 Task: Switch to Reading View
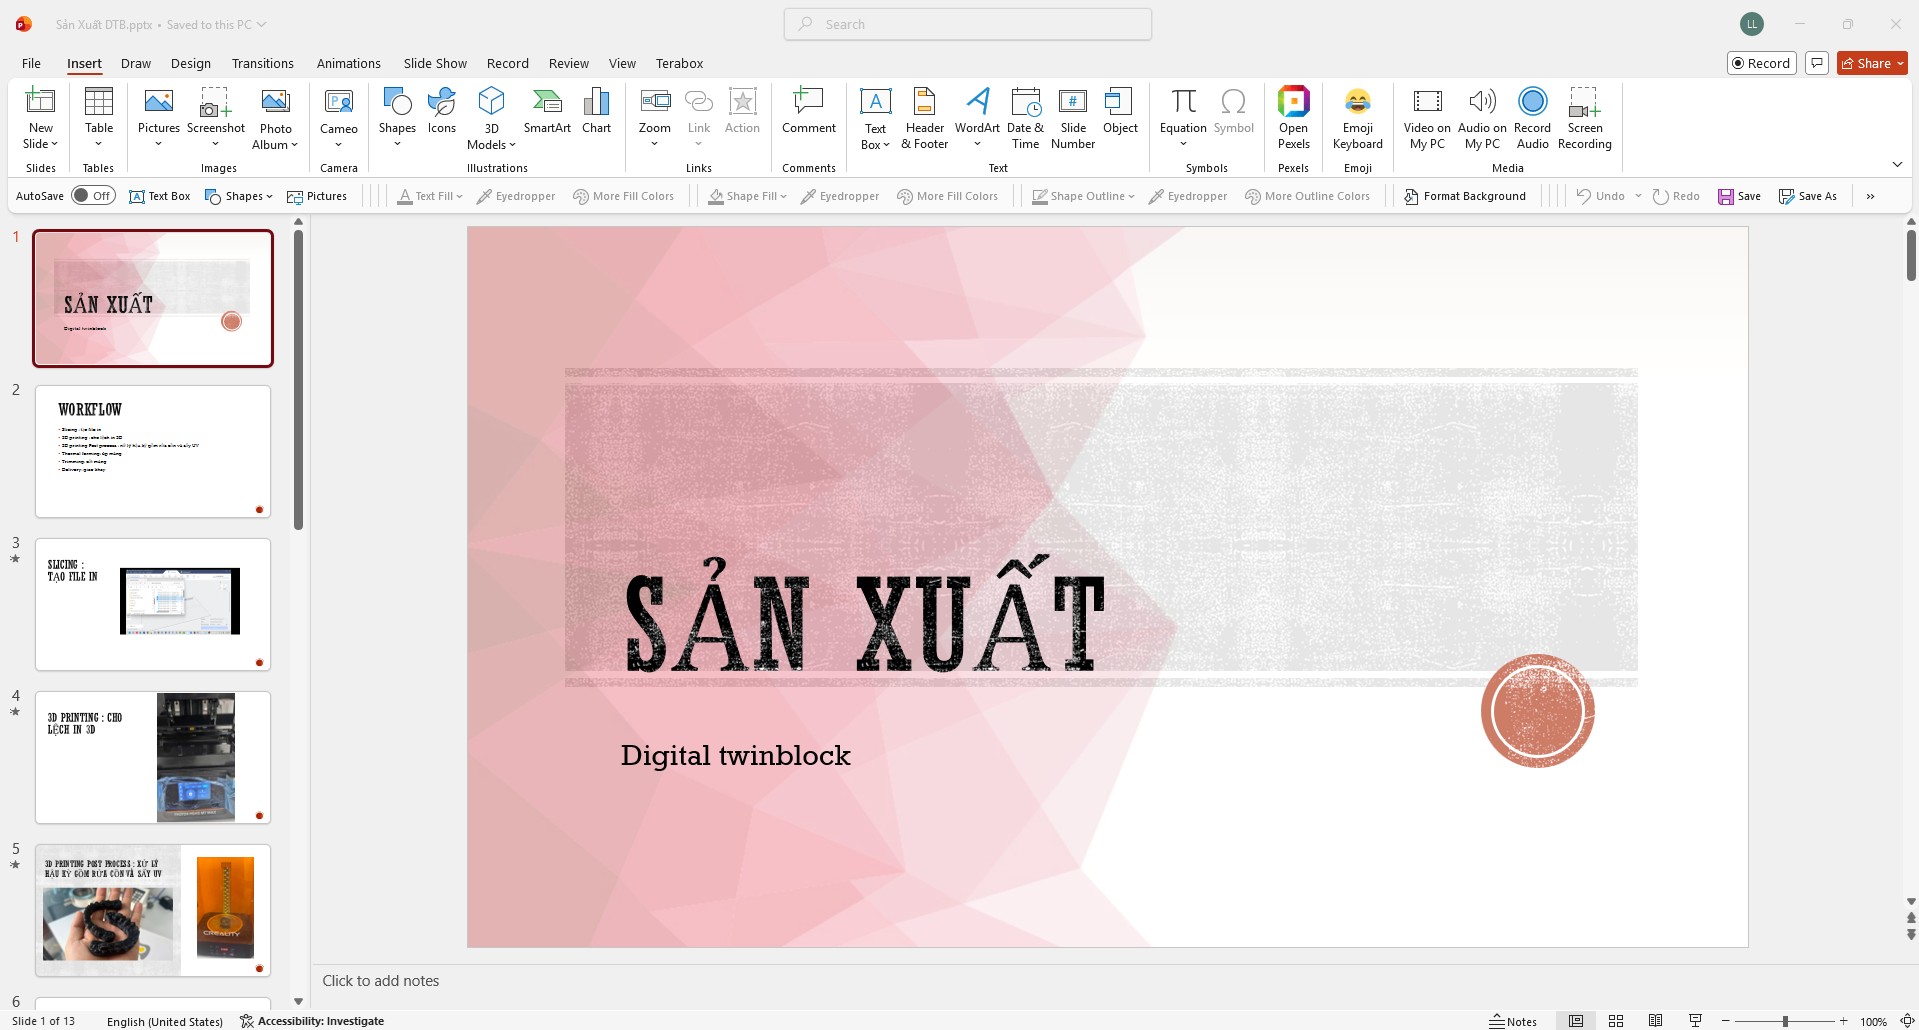1656,1021
